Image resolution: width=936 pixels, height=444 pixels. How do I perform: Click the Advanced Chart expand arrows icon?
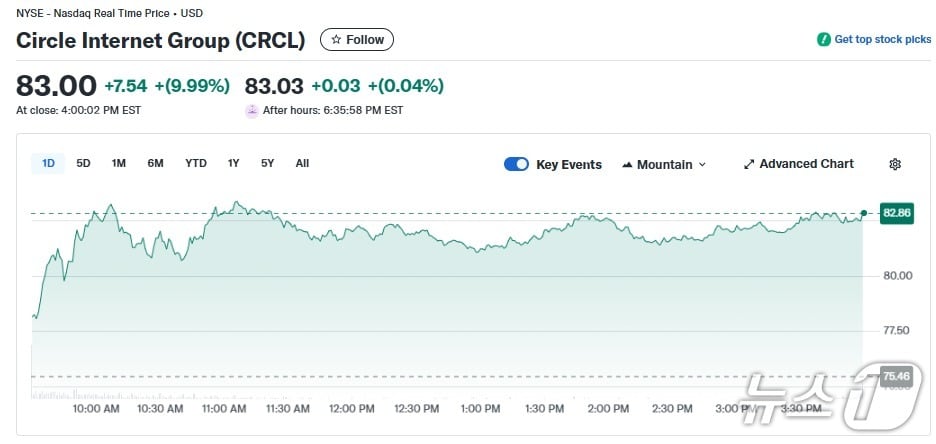749,164
